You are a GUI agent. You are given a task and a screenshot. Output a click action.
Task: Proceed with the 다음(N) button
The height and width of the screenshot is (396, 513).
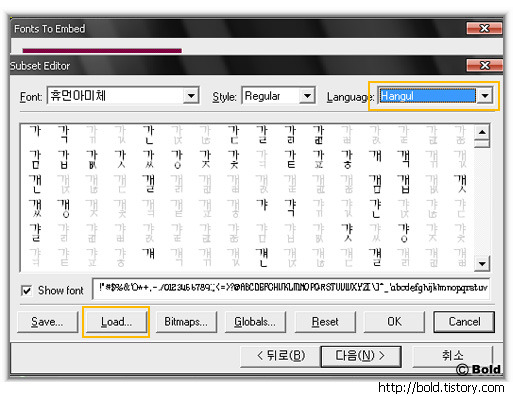[x=361, y=356]
